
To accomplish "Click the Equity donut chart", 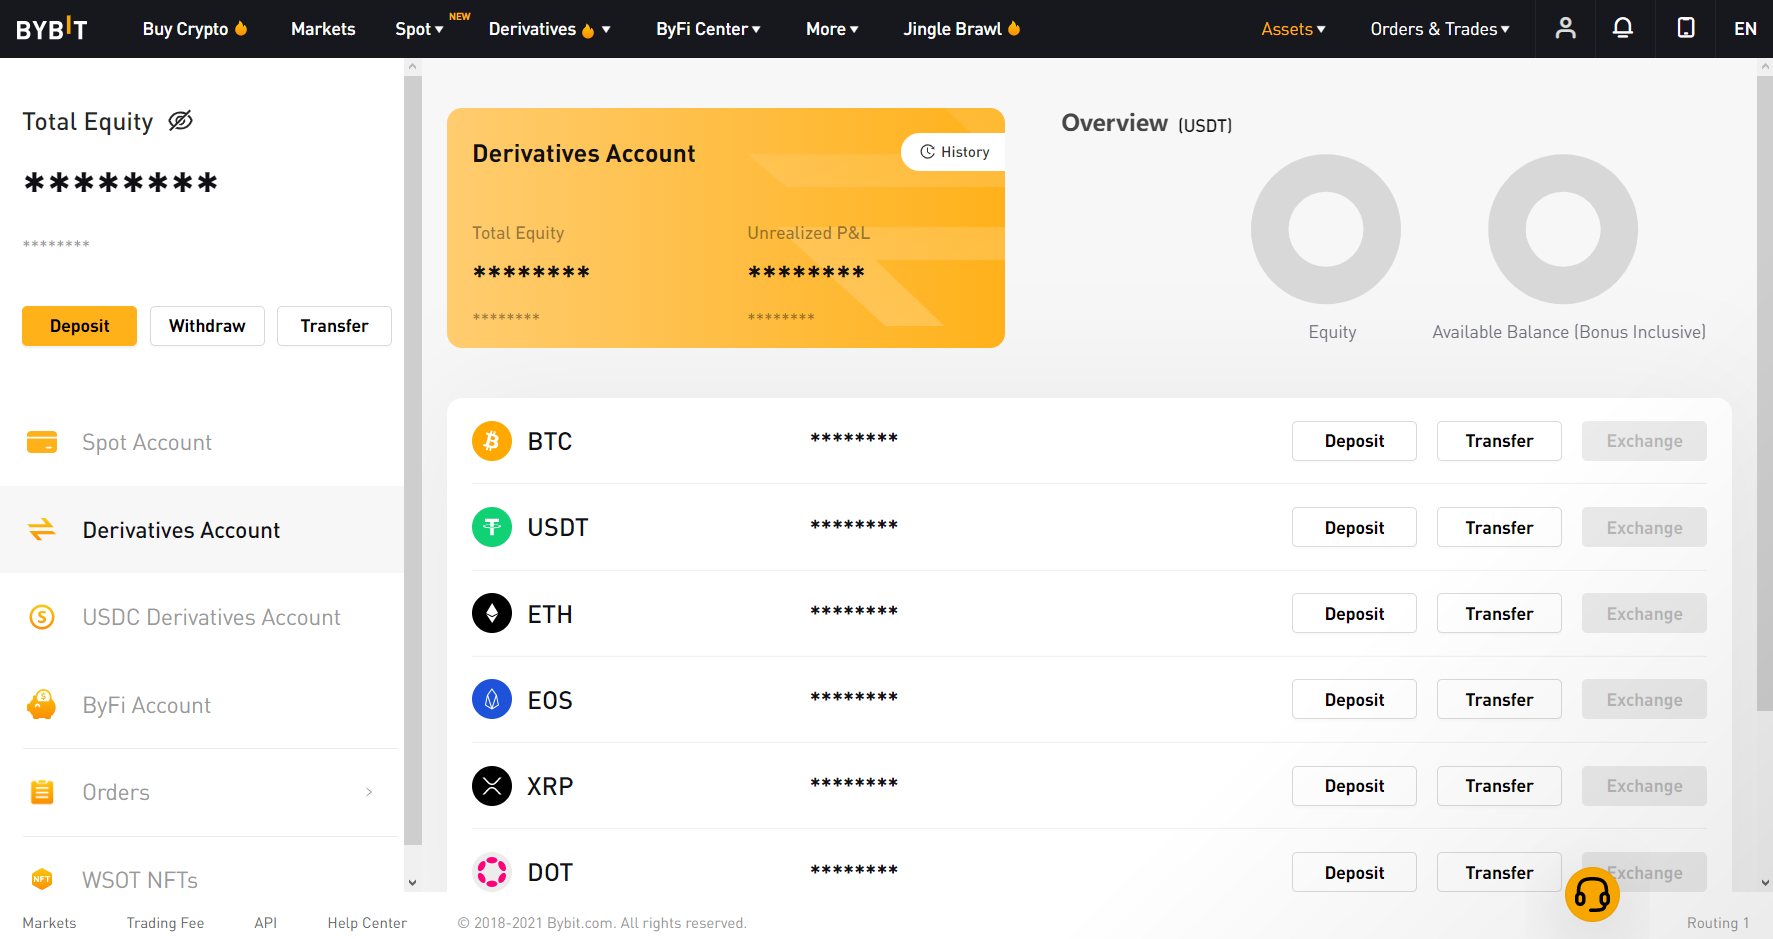I will [1326, 229].
